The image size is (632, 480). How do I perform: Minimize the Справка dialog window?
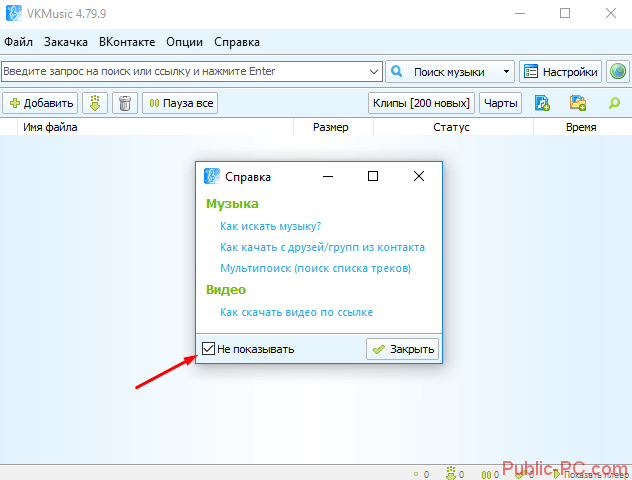[x=328, y=176]
